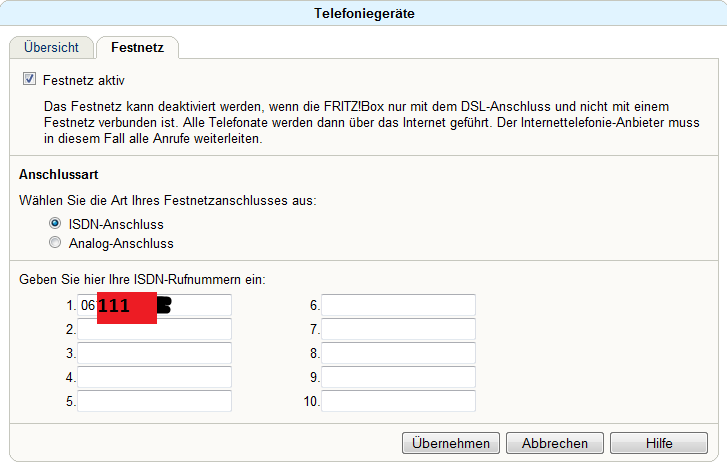Focus ISDN number field 6

398,305
